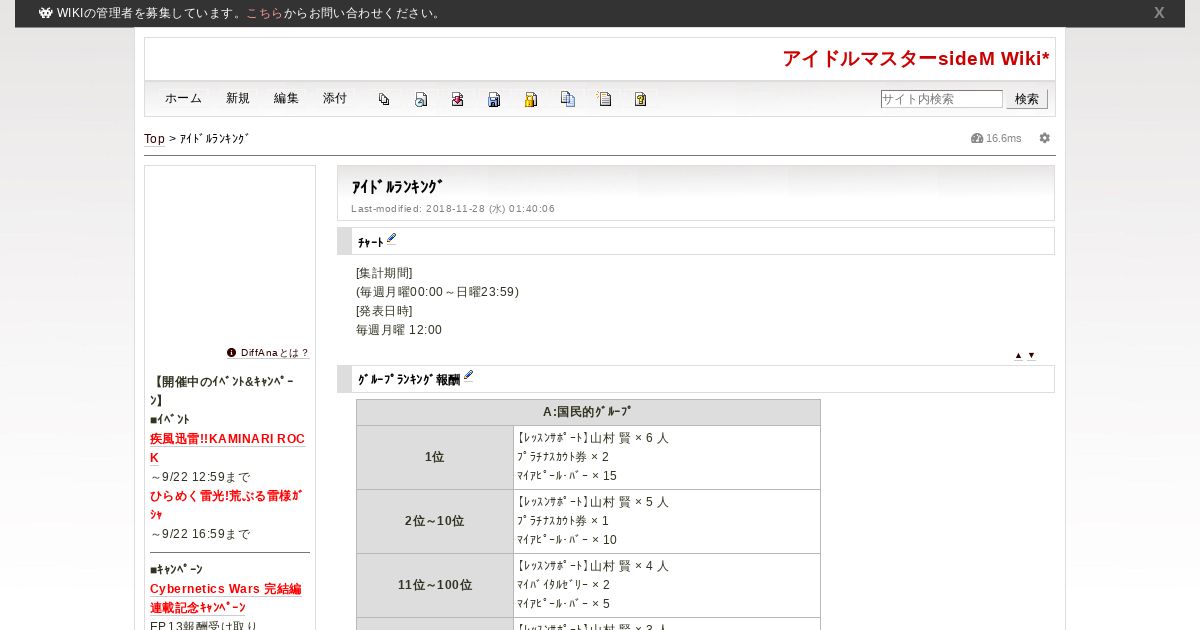The width and height of the screenshot is (1200, 630).
Task: Open the 添付 menu item
Action: click(x=335, y=99)
